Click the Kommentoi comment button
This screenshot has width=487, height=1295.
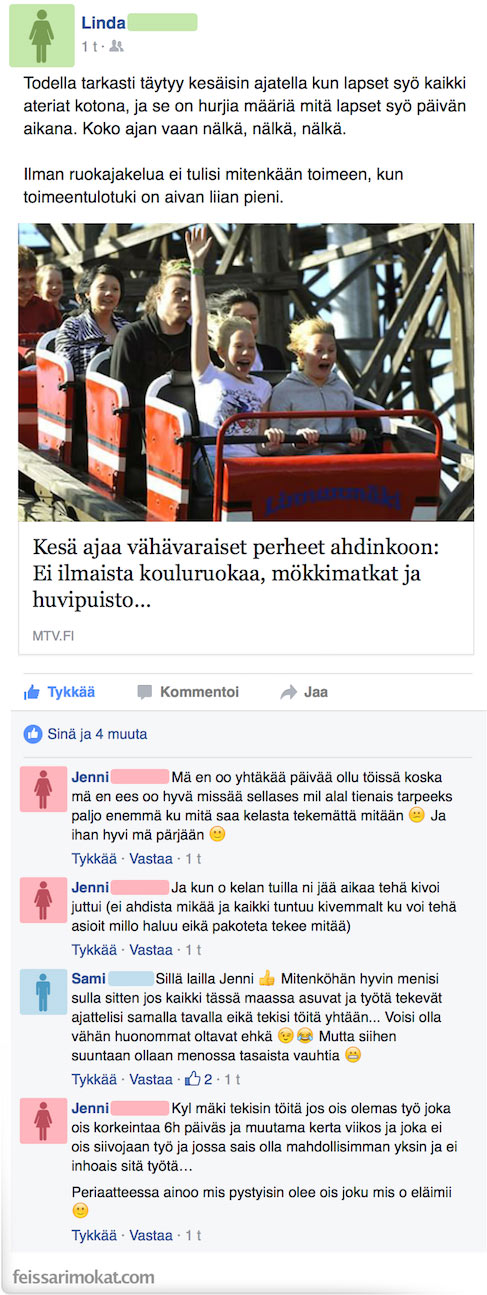click(x=188, y=692)
